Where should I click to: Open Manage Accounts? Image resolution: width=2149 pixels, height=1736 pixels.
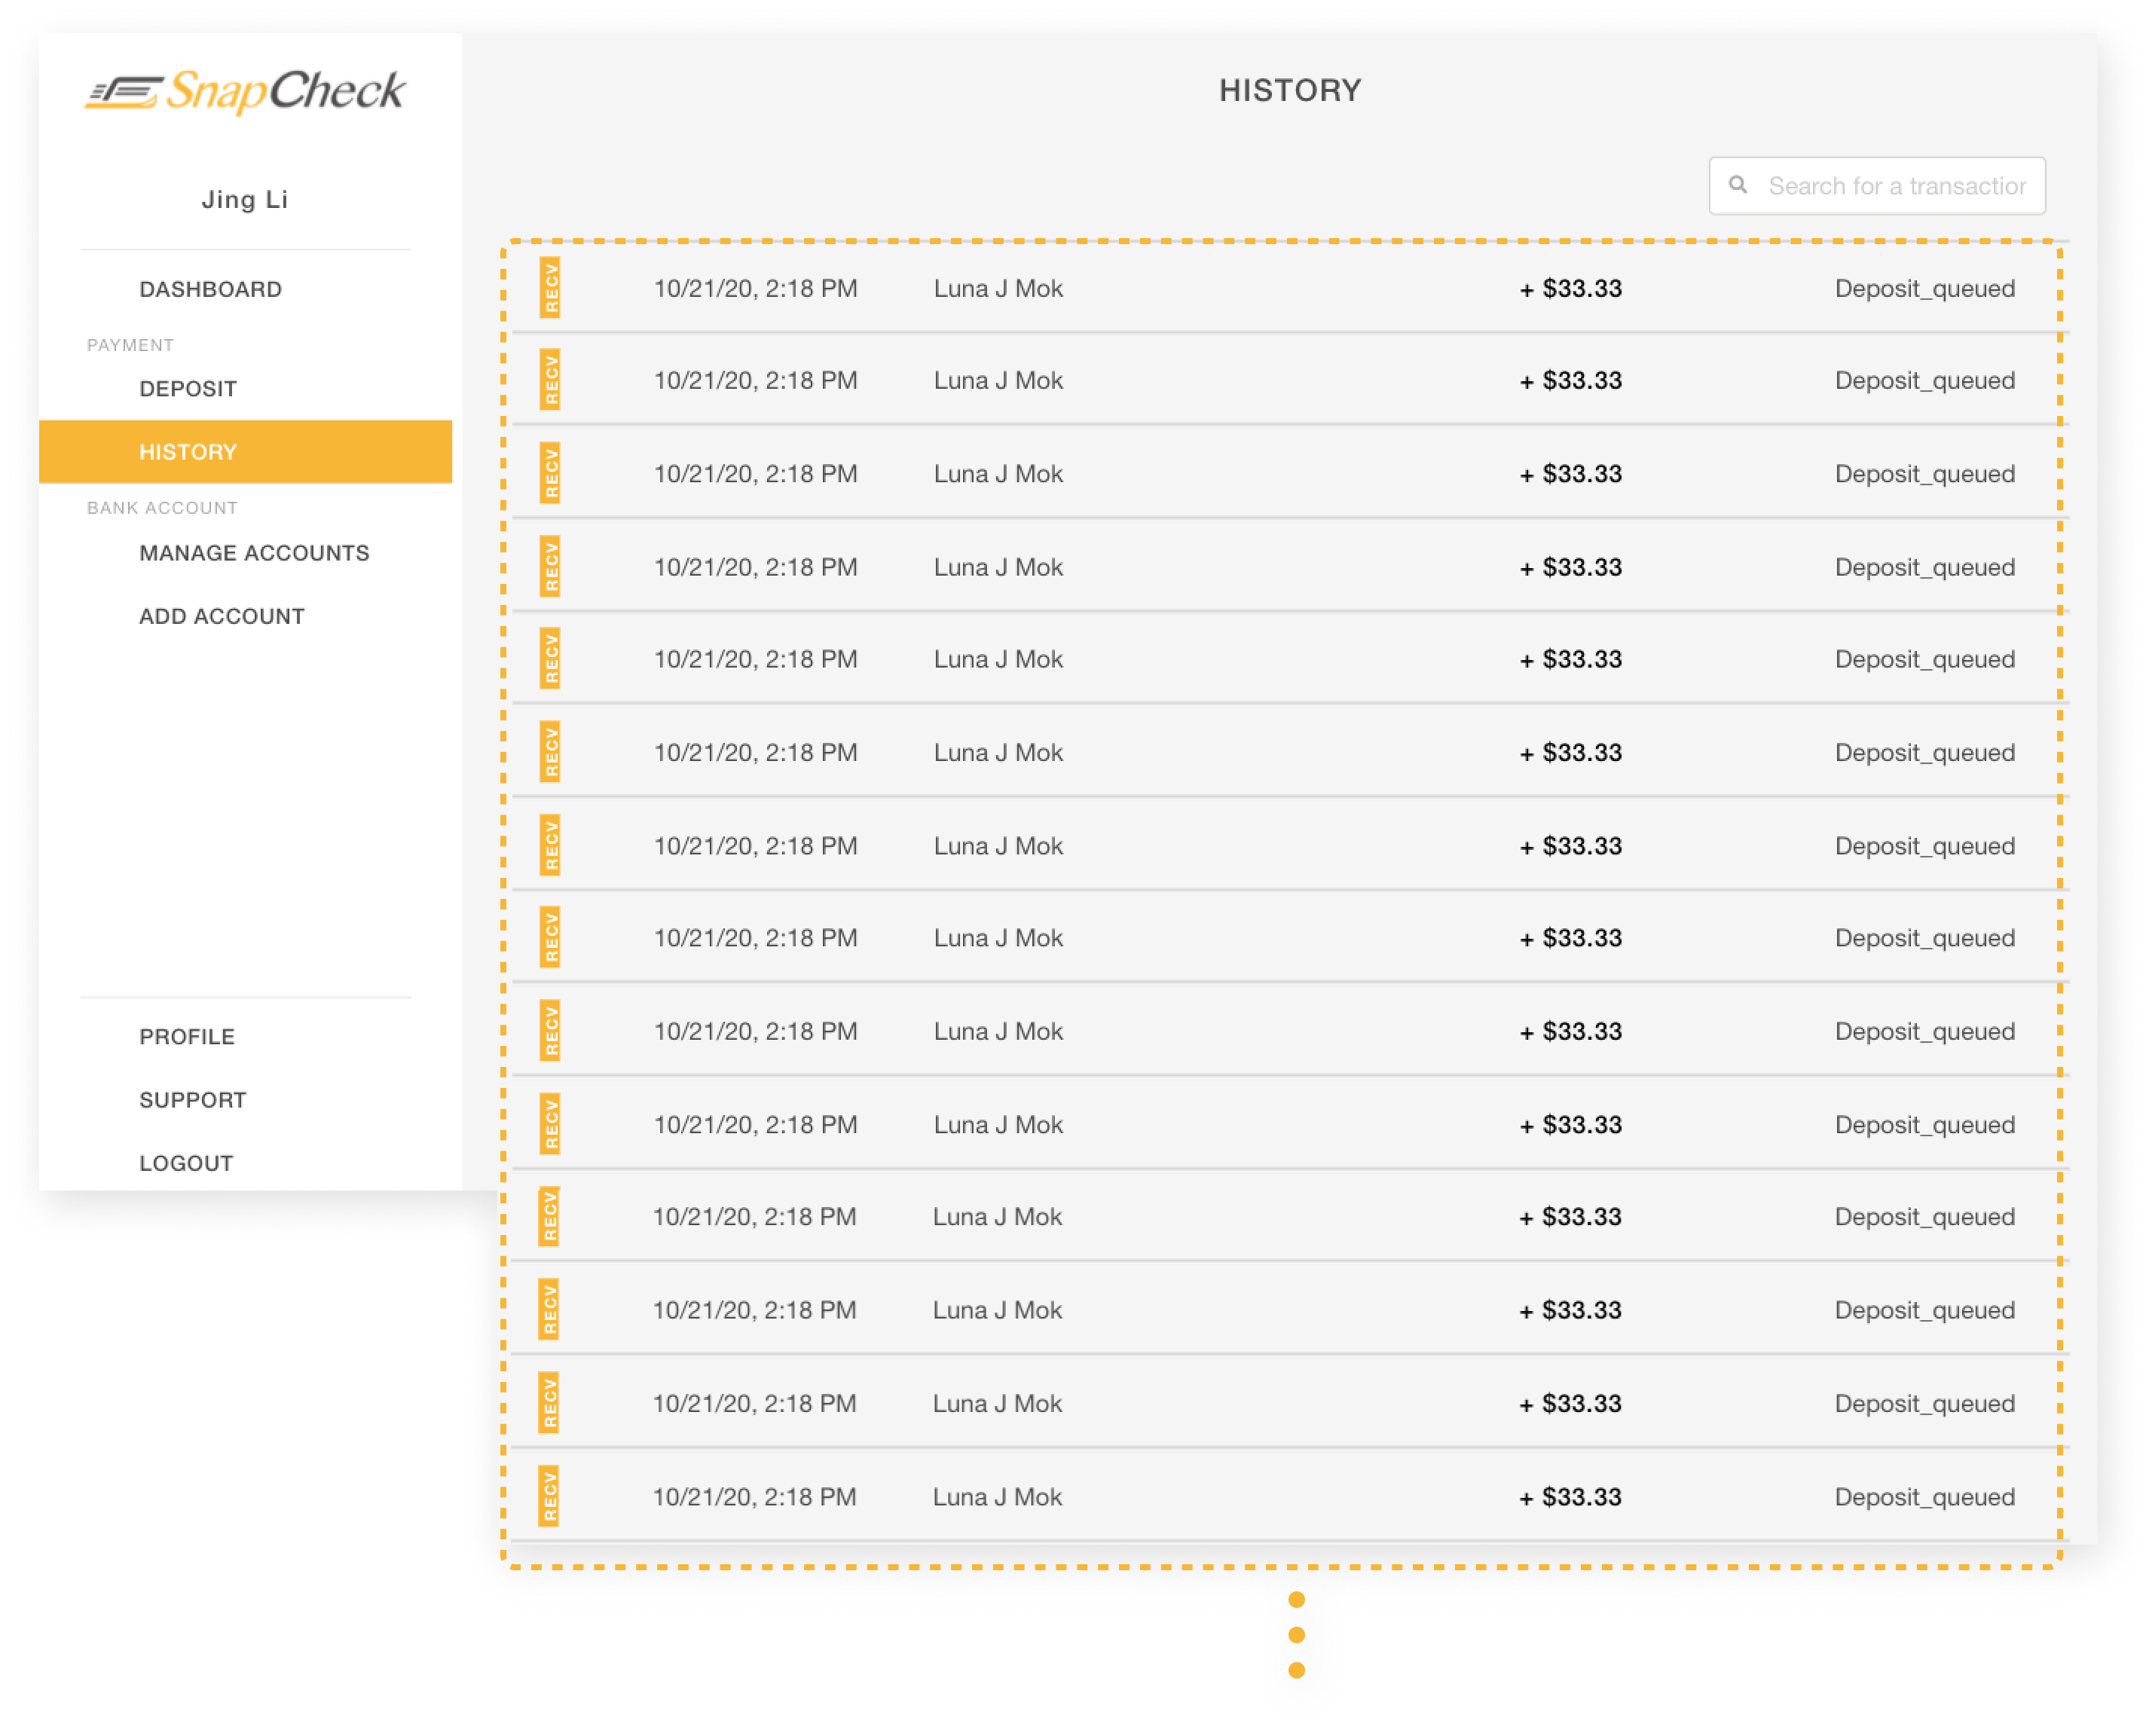[254, 553]
